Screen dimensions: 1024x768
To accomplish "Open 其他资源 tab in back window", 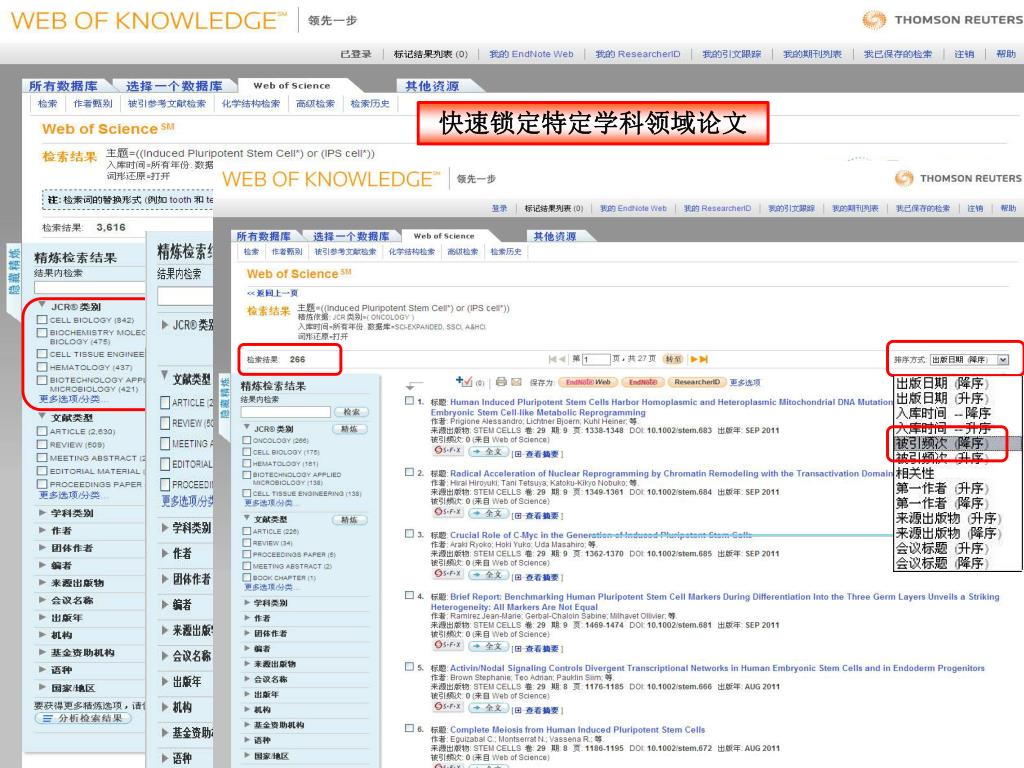I will coord(432,86).
